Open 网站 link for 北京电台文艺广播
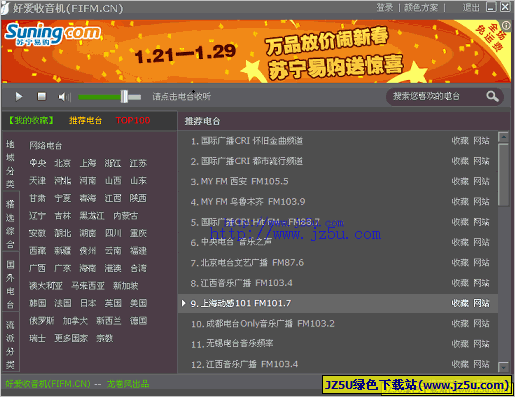The height and width of the screenshot is (397, 515). coord(482,263)
